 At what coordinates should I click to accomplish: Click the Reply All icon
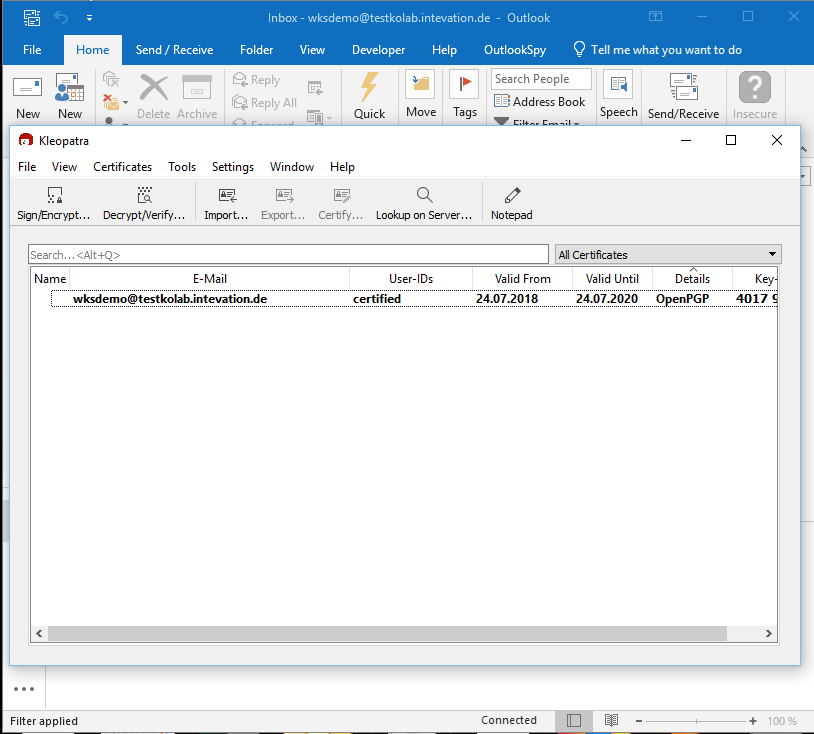(240, 102)
